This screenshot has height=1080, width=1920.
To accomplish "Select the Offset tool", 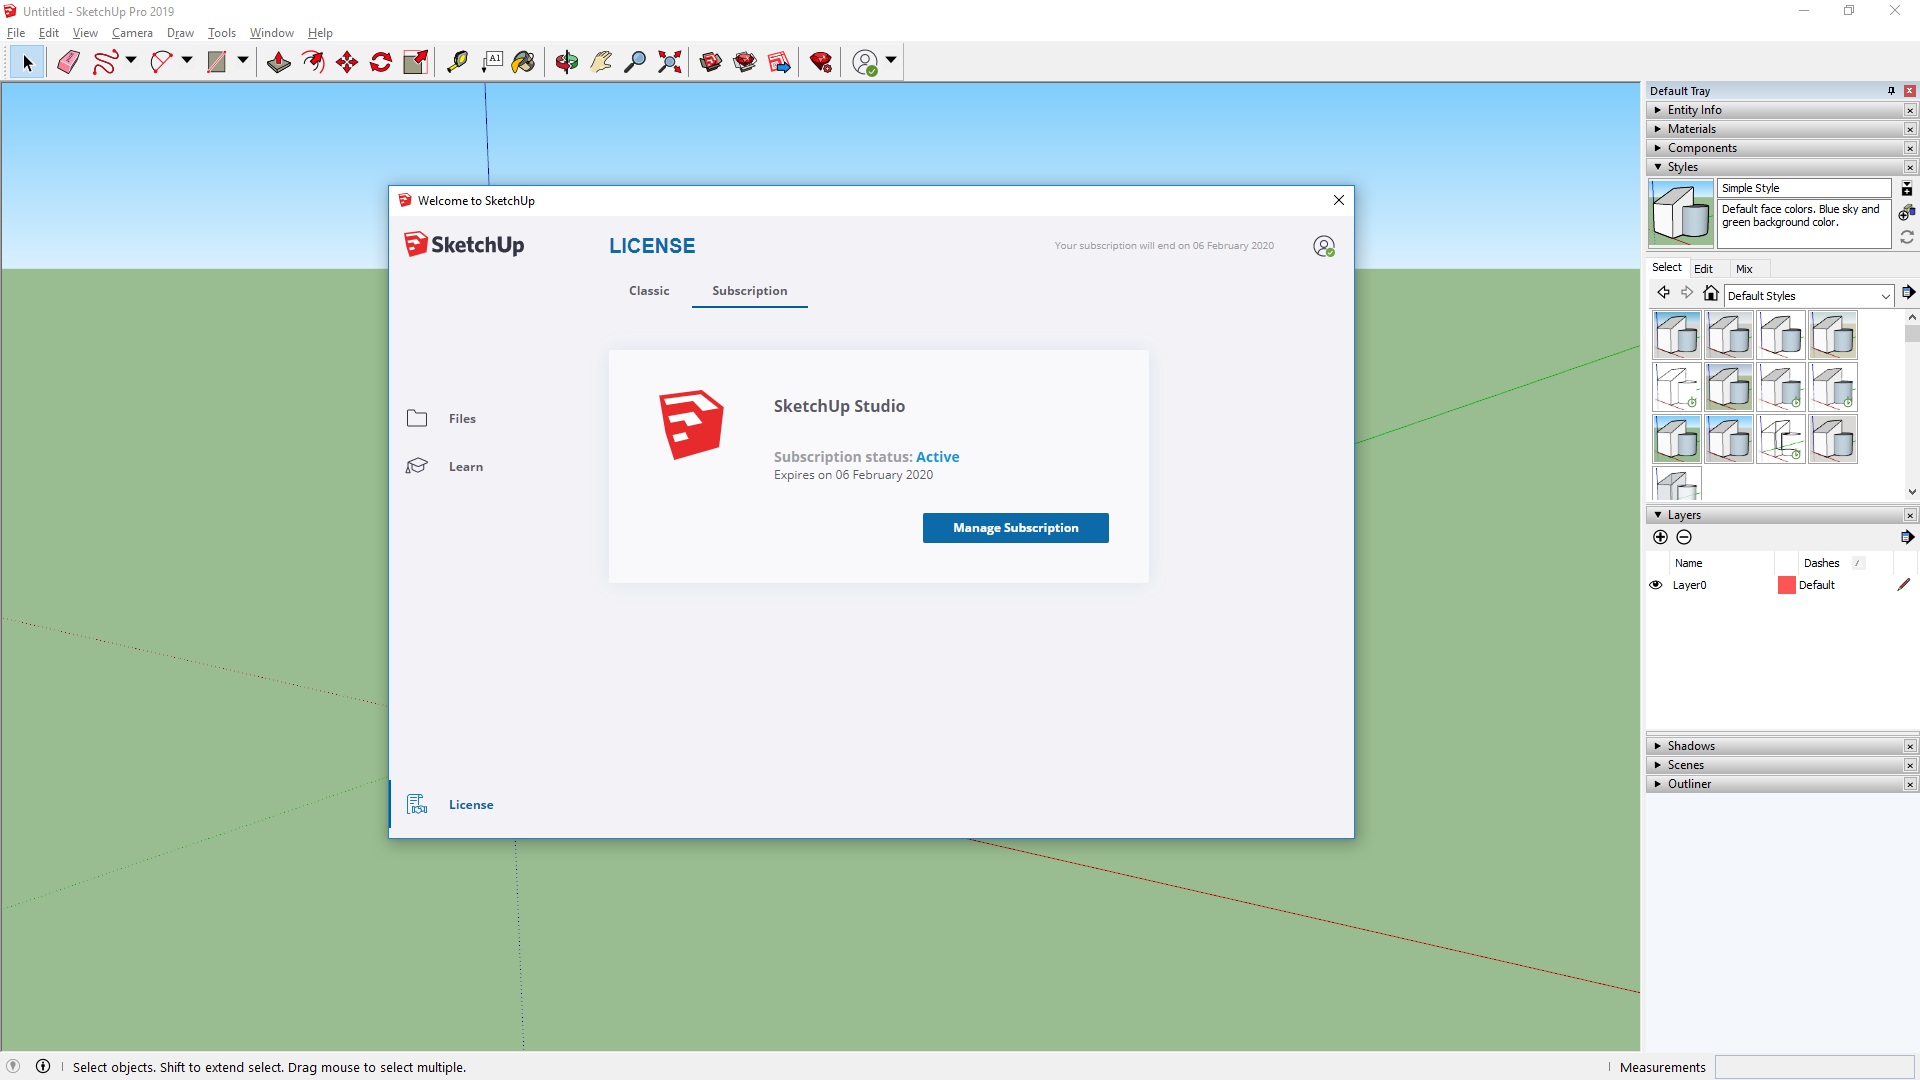I will [313, 62].
